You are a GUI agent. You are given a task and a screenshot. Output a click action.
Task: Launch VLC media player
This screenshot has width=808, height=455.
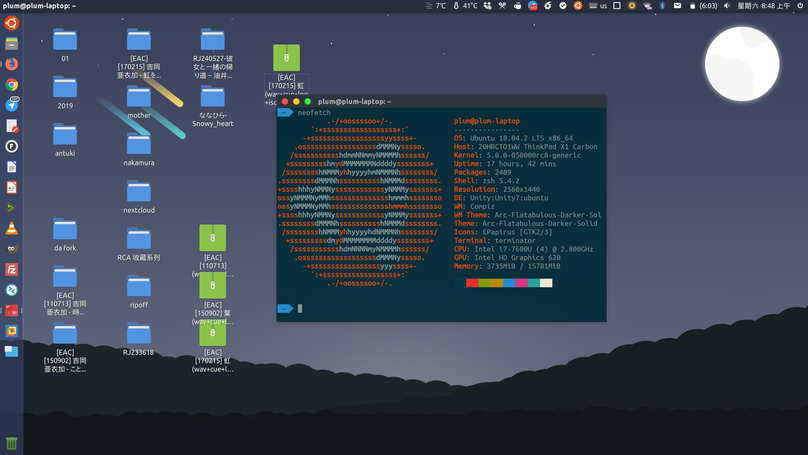(12, 229)
